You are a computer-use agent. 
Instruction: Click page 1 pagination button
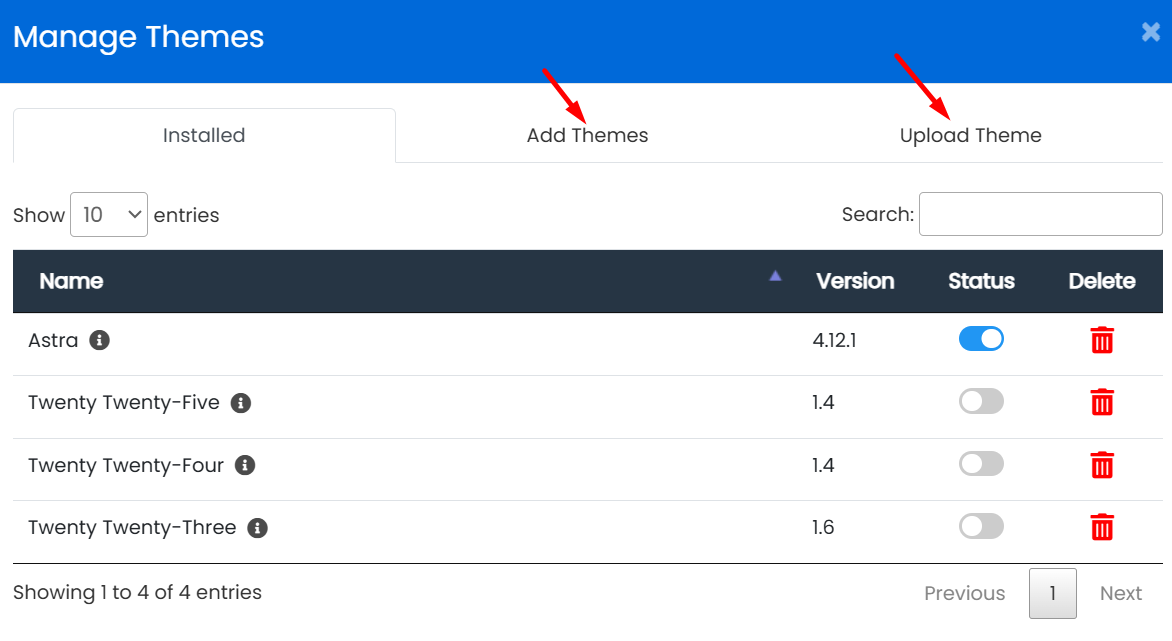[1052, 594]
